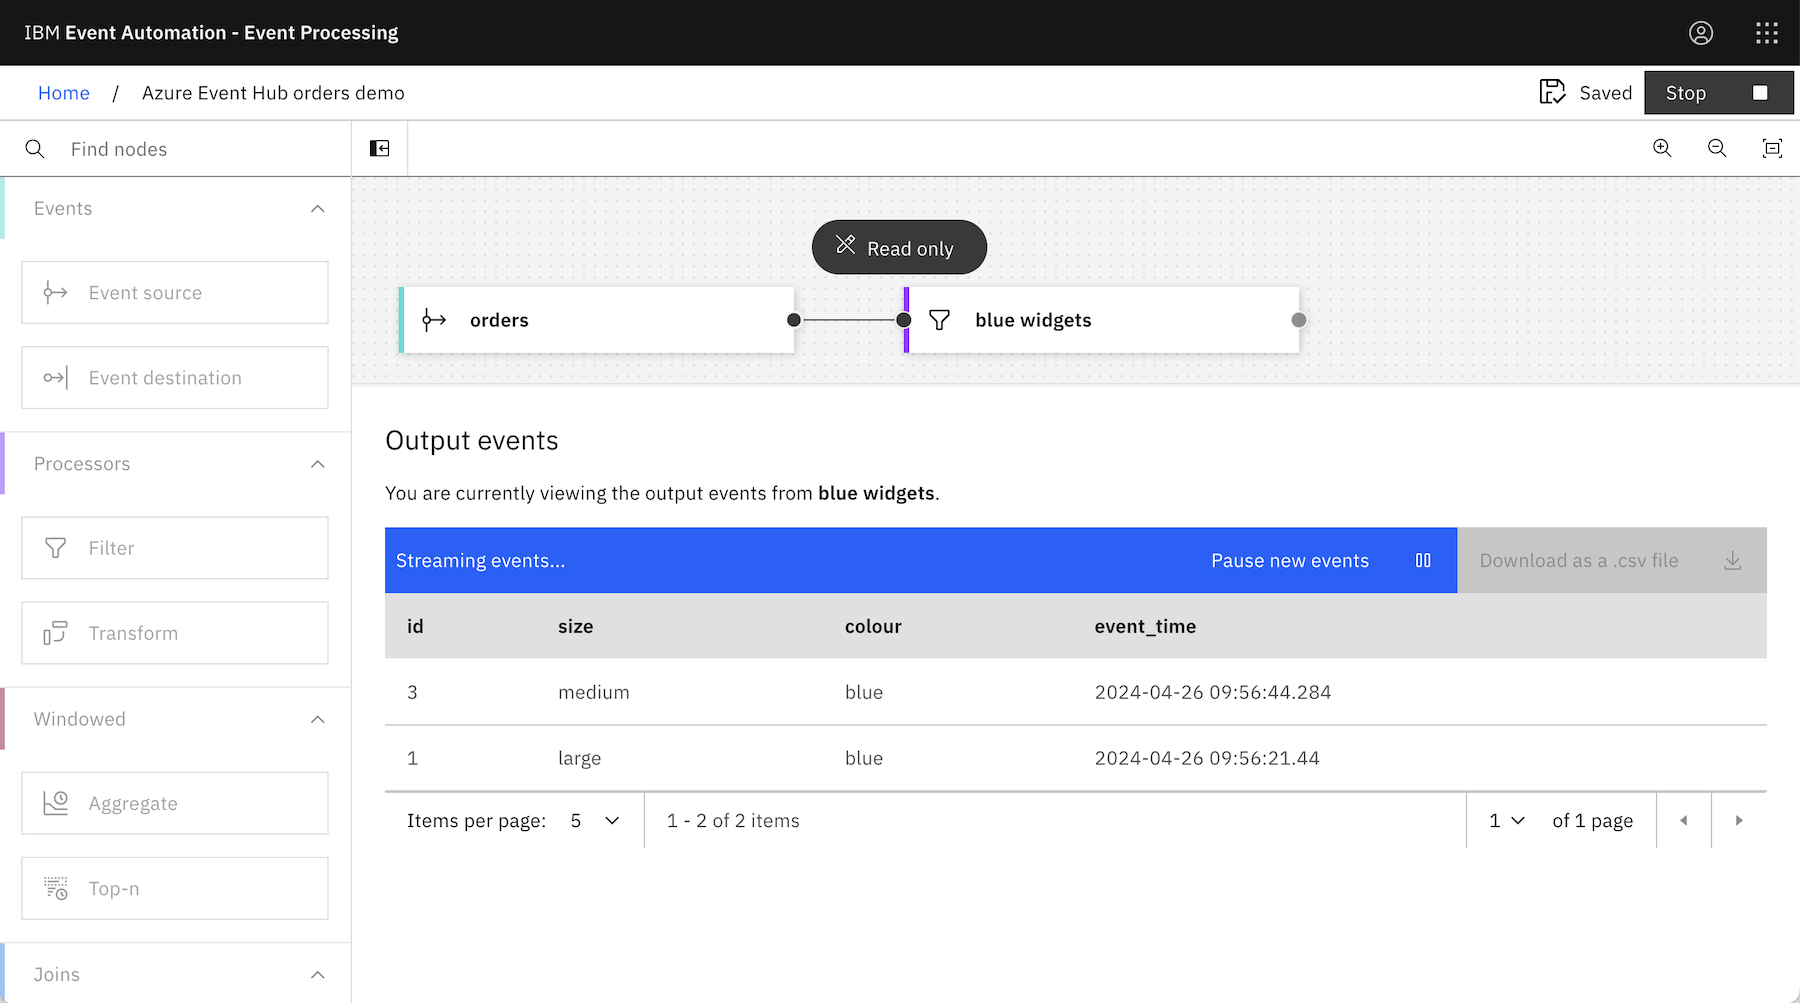This screenshot has height=1003, width=1800.
Task: Open the items per page dropdown
Action: point(595,821)
